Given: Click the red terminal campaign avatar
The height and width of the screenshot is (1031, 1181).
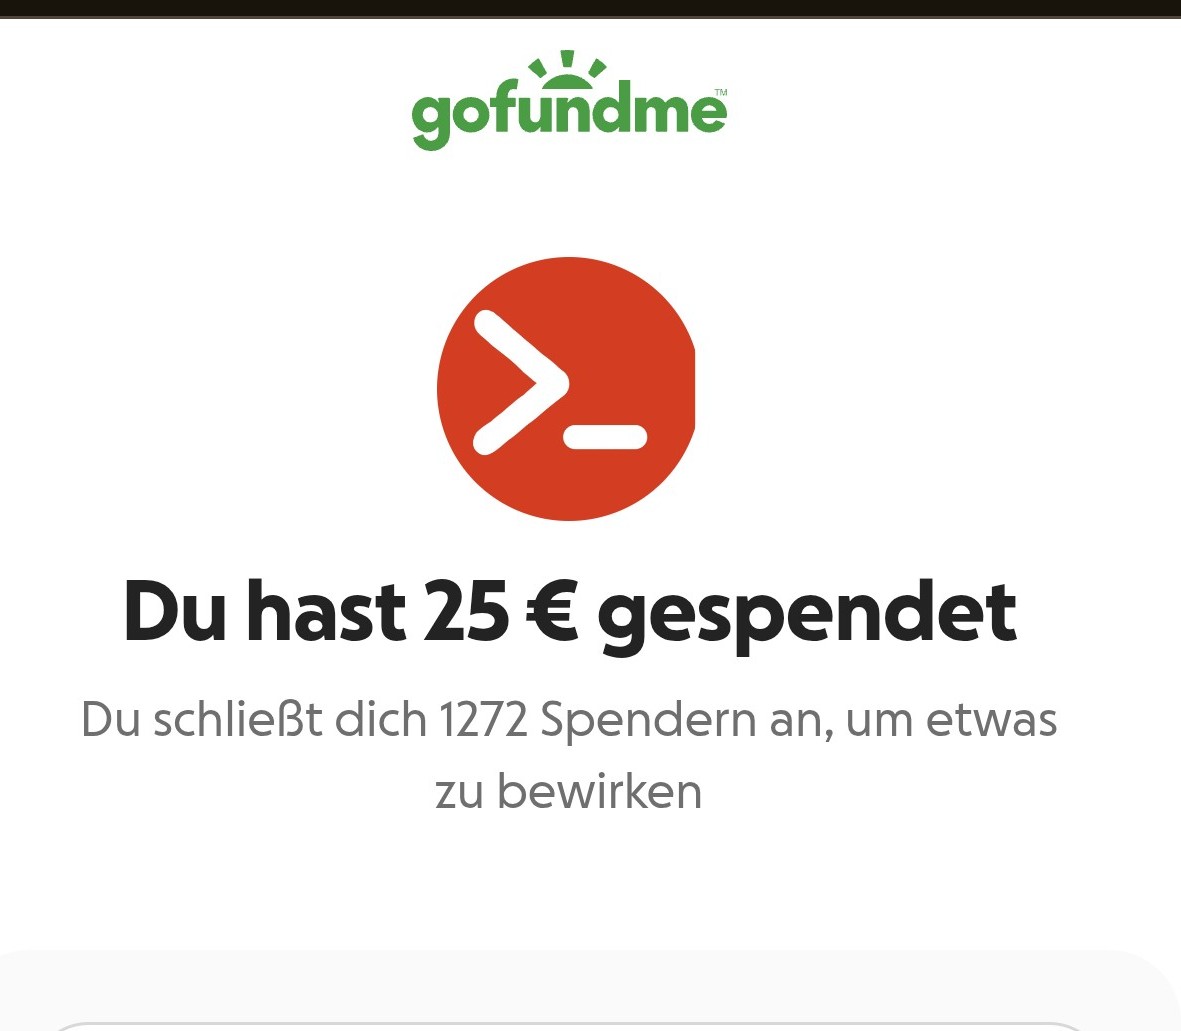Looking at the screenshot, I should pyautogui.click(x=566, y=389).
